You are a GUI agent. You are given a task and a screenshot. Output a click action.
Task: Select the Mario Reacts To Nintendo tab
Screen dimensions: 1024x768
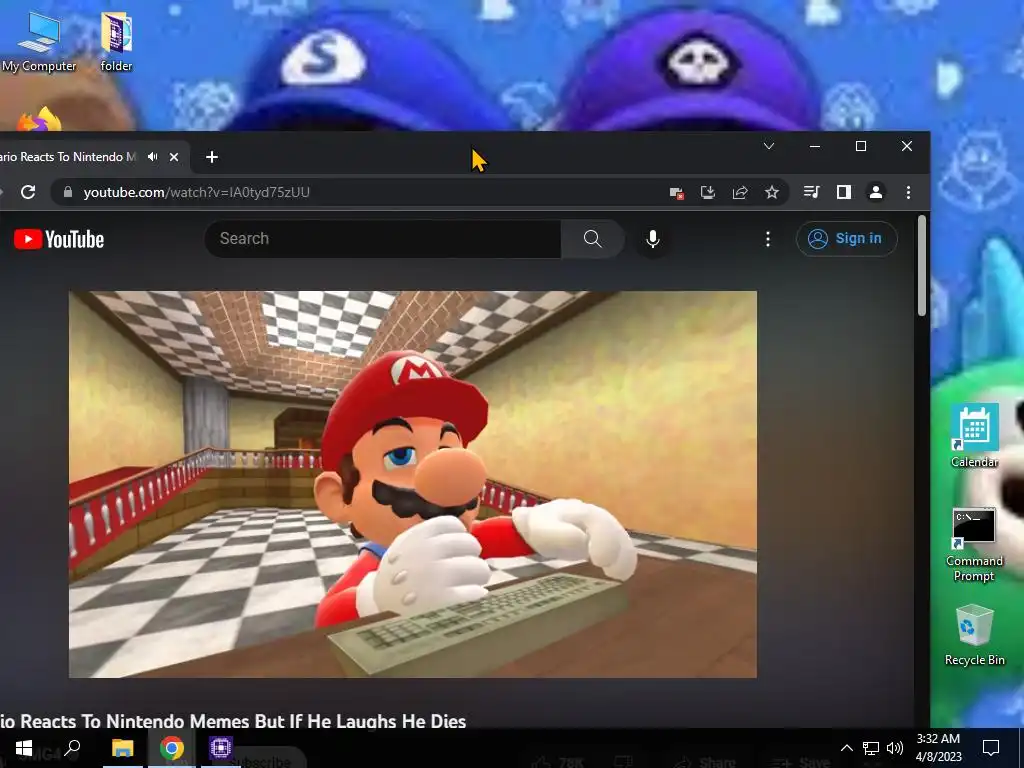click(x=68, y=157)
